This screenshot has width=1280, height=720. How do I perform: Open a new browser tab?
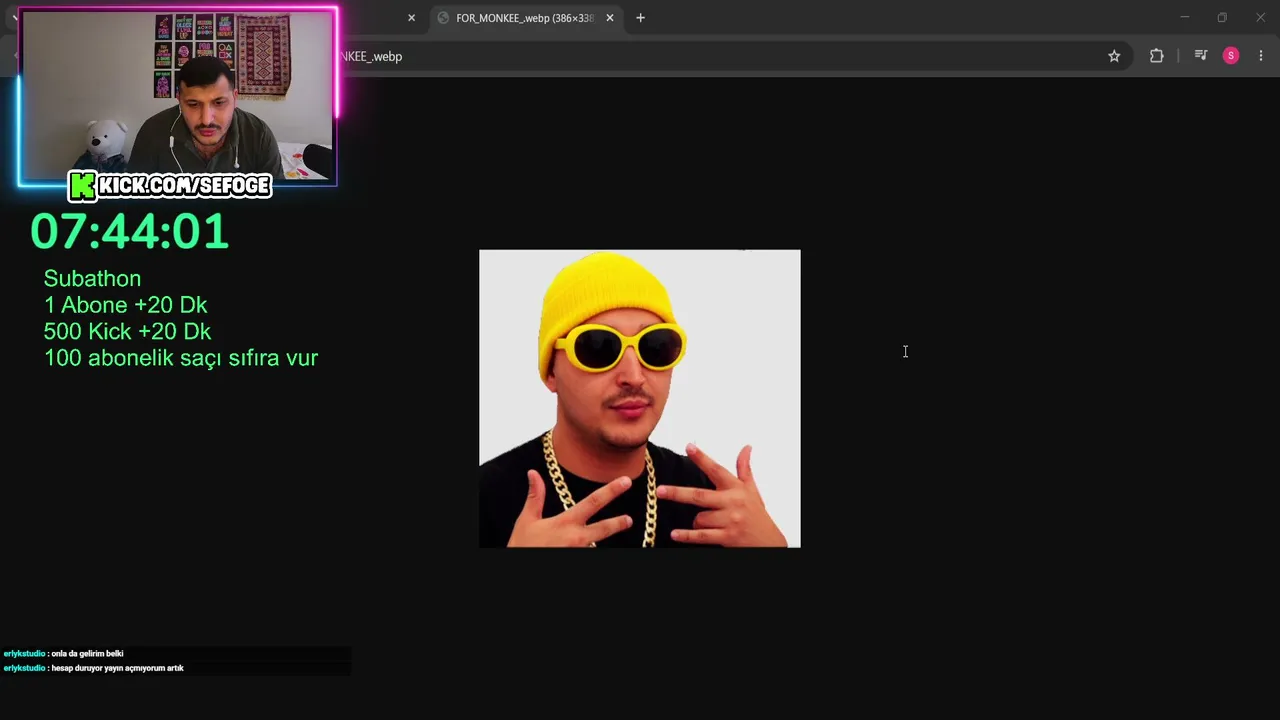coord(640,18)
